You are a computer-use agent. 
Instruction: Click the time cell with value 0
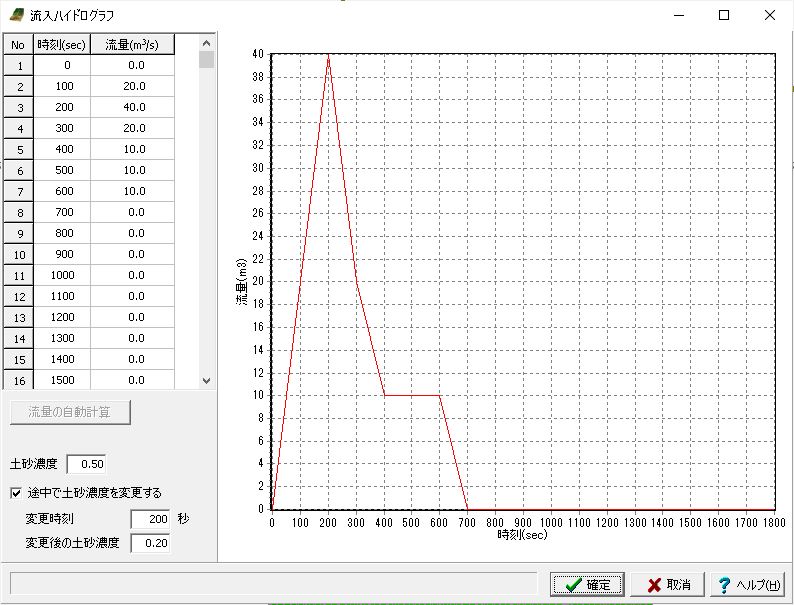(x=62, y=65)
